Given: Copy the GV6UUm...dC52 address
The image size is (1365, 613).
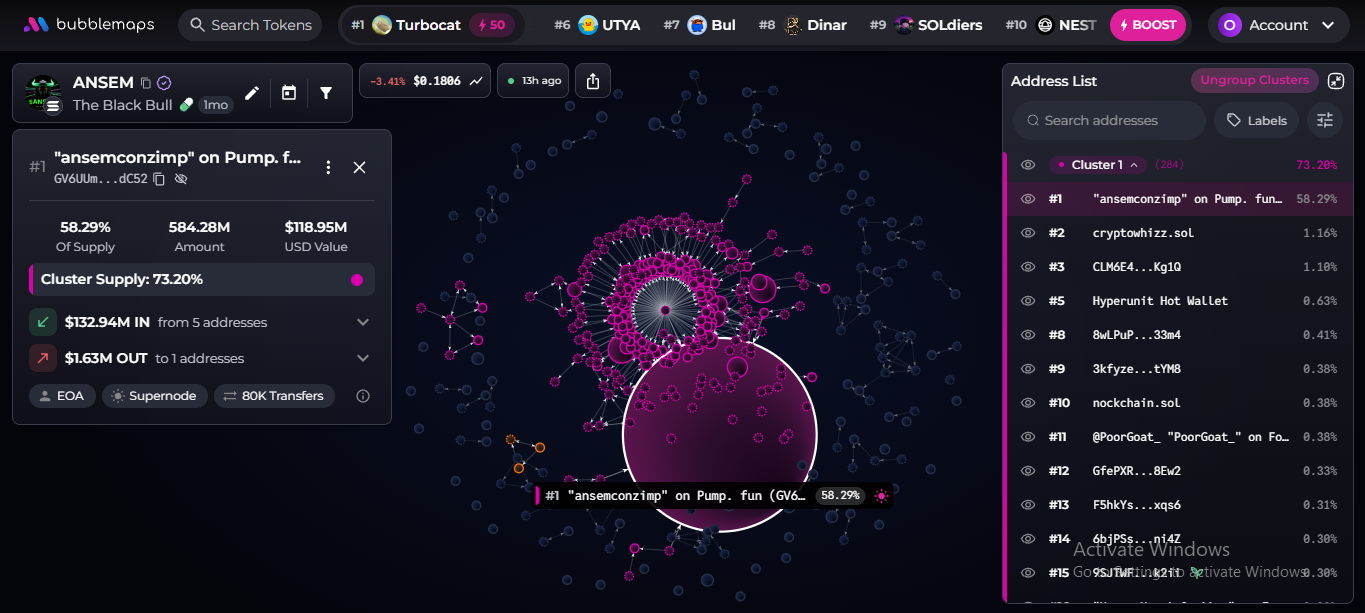Looking at the screenshot, I should coord(159,179).
